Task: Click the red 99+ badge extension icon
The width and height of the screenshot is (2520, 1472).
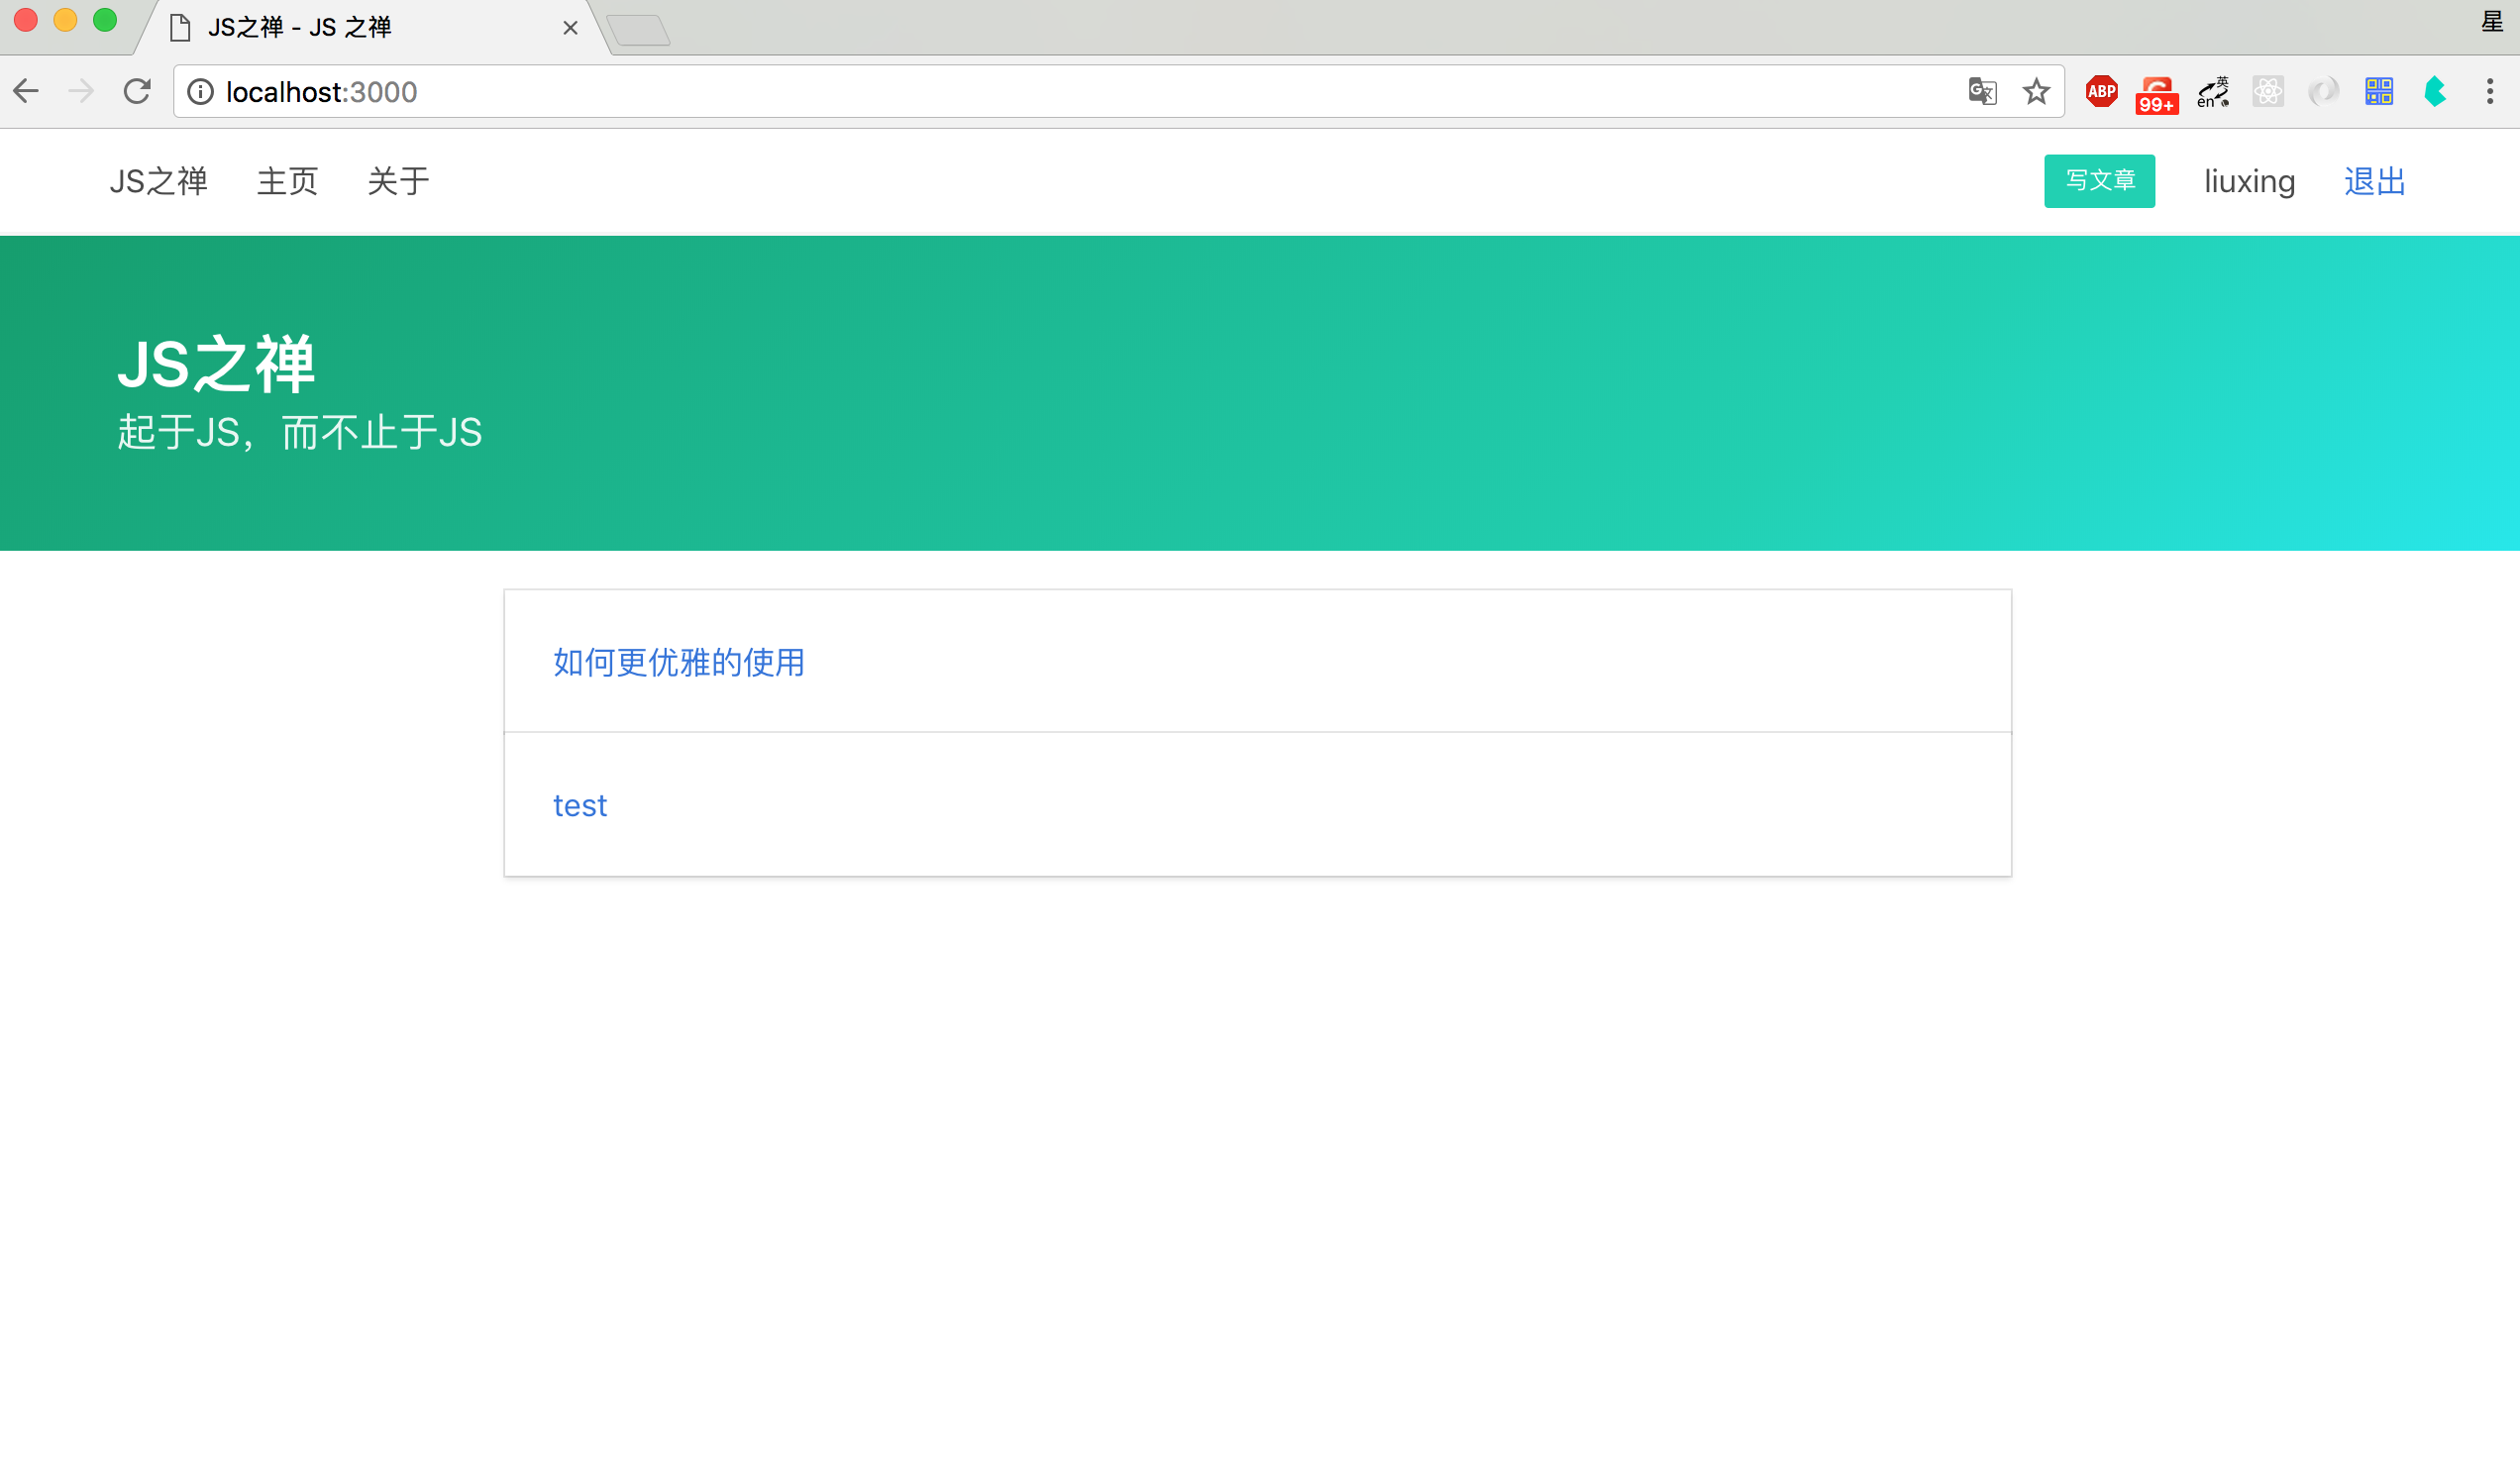Action: pyautogui.click(x=2157, y=94)
